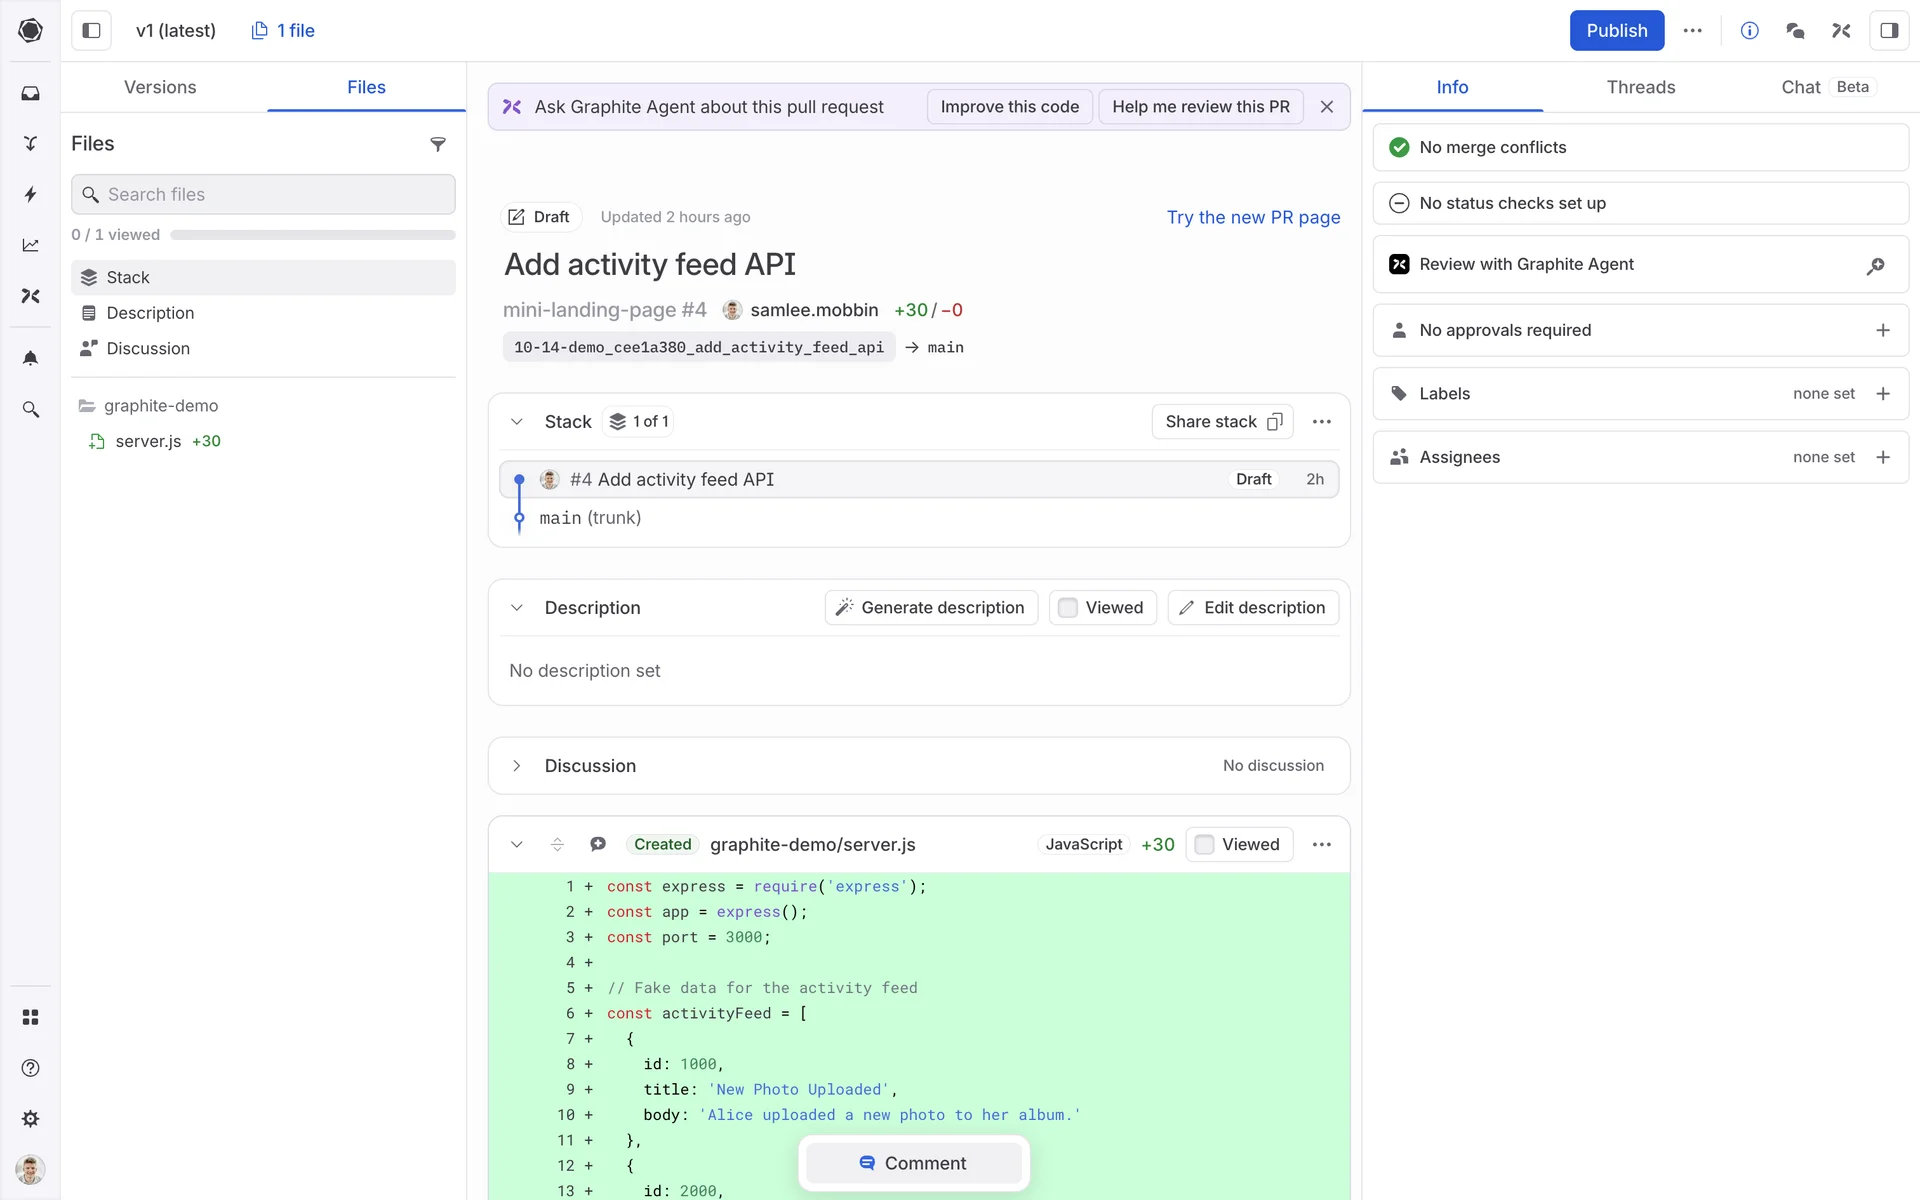Copy stack link via Share stack

(1222, 422)
